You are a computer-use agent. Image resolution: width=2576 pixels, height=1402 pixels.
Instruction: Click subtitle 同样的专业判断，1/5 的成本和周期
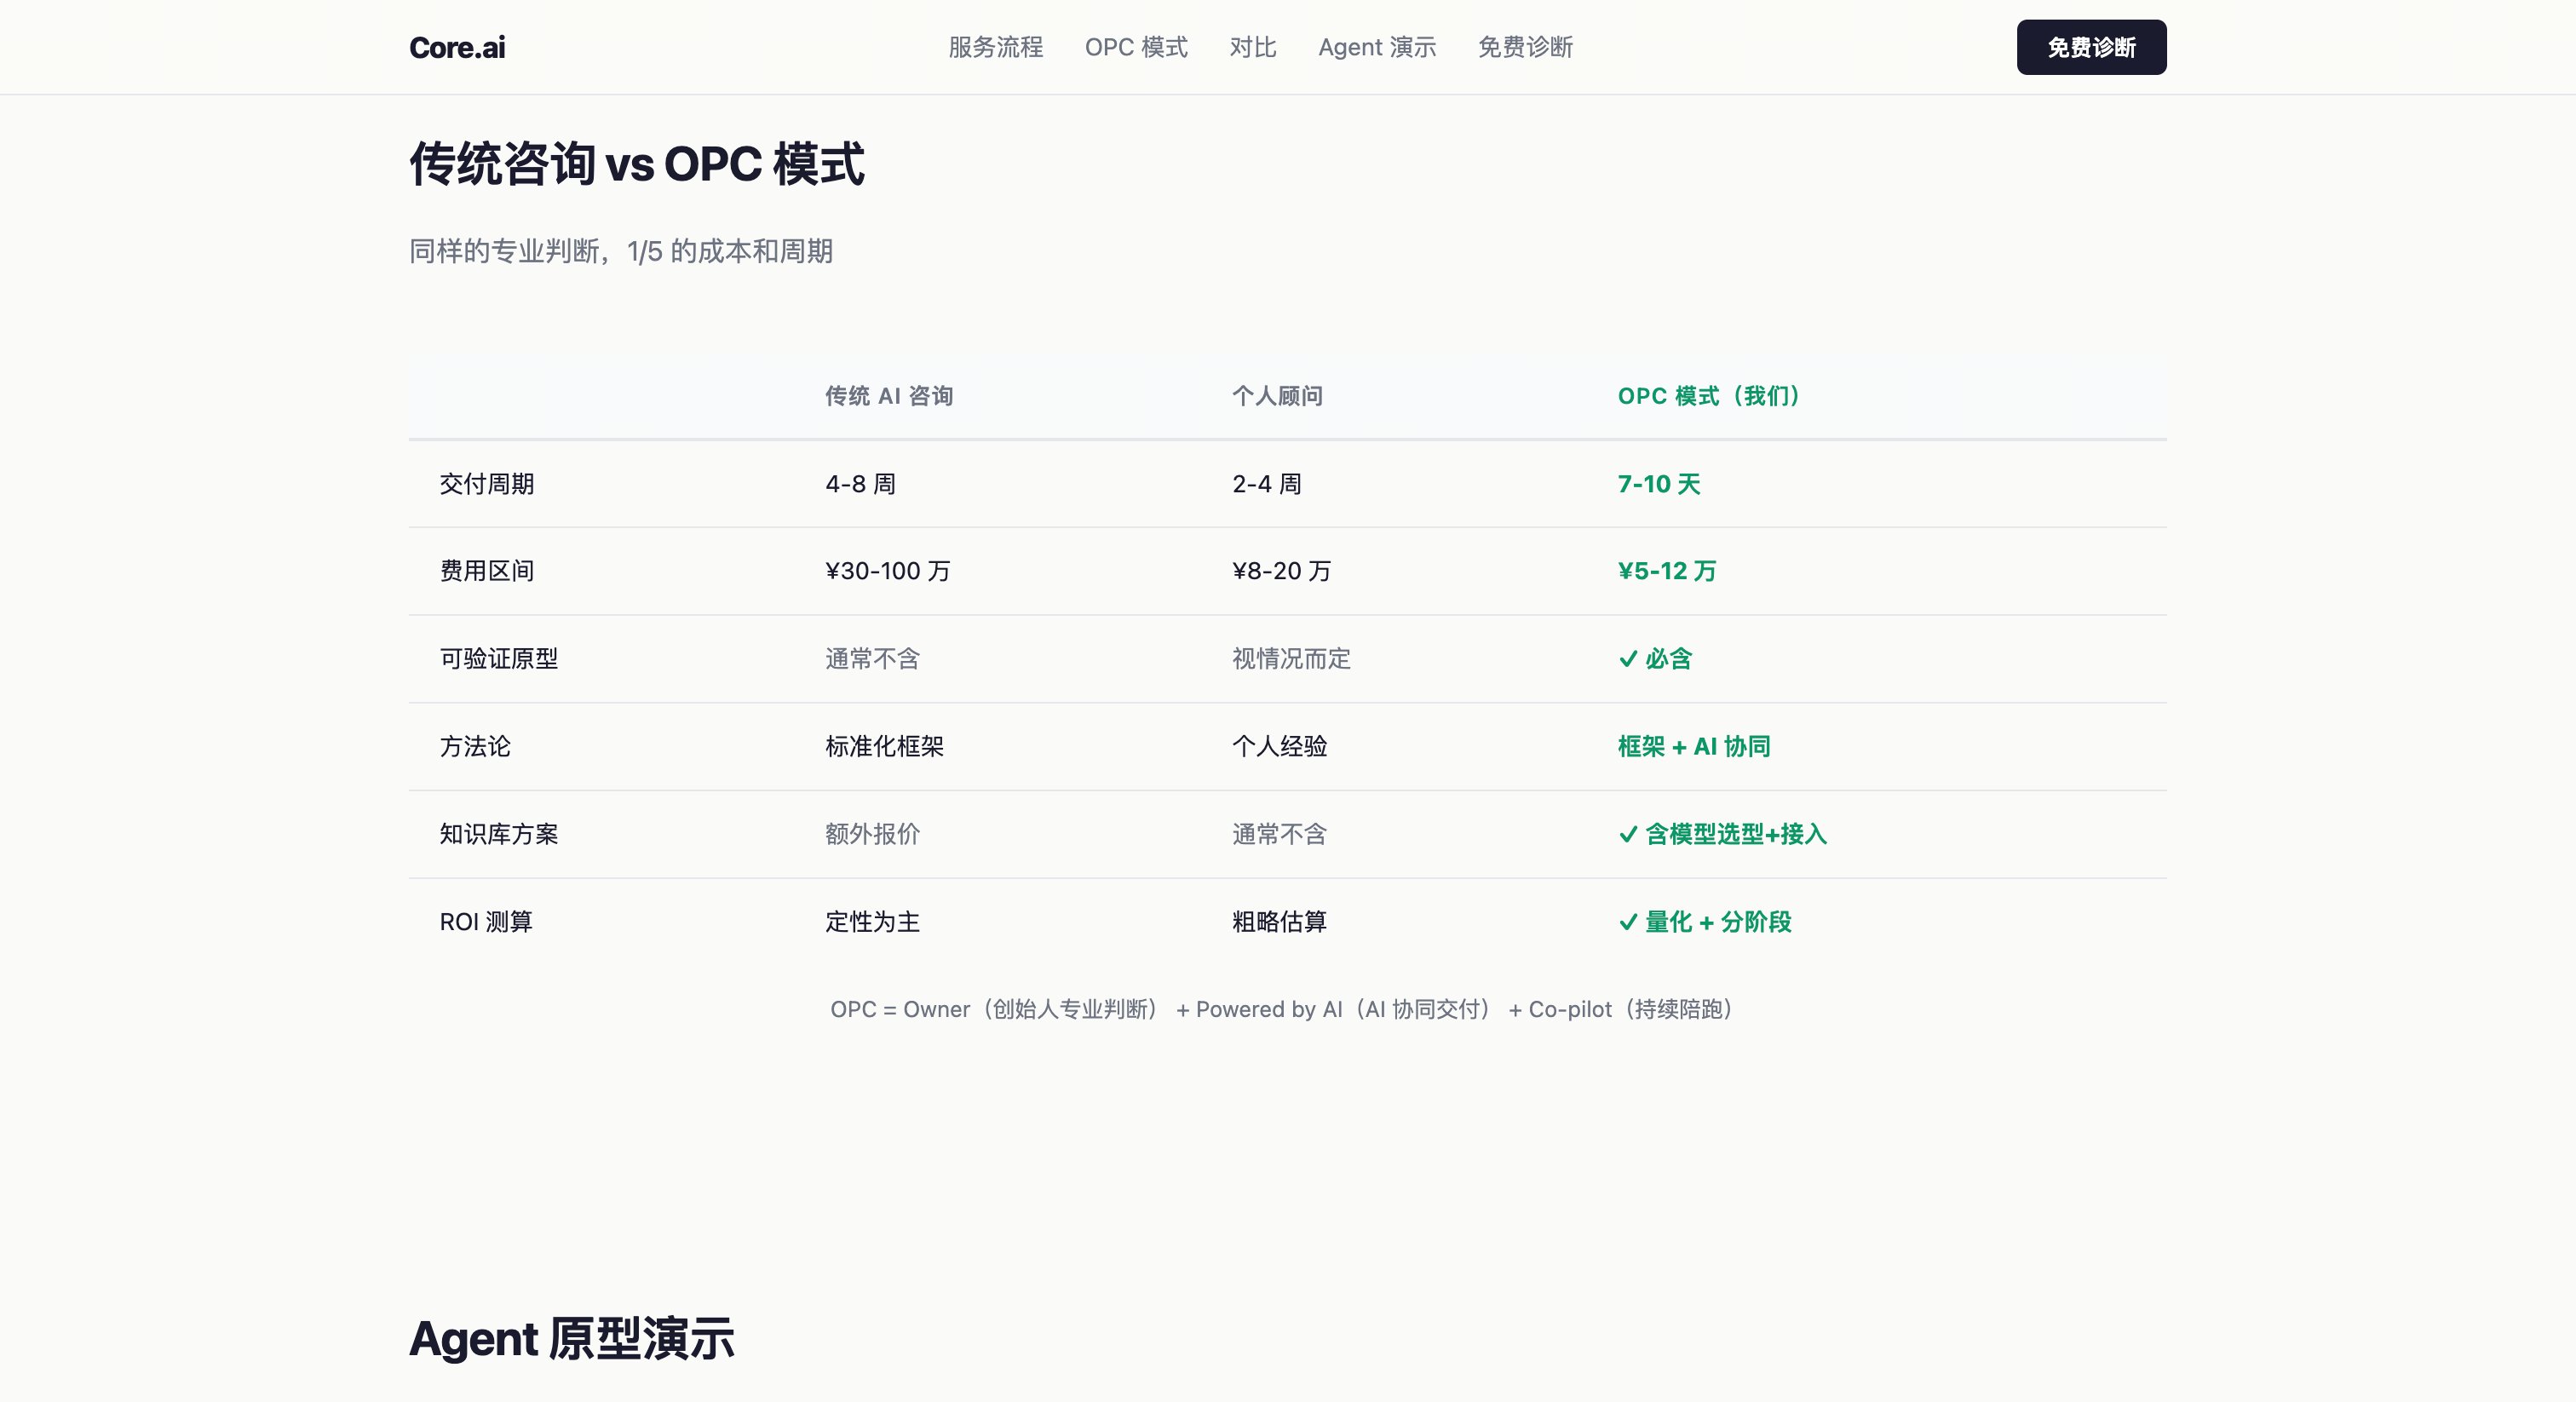tap(621, 251)
